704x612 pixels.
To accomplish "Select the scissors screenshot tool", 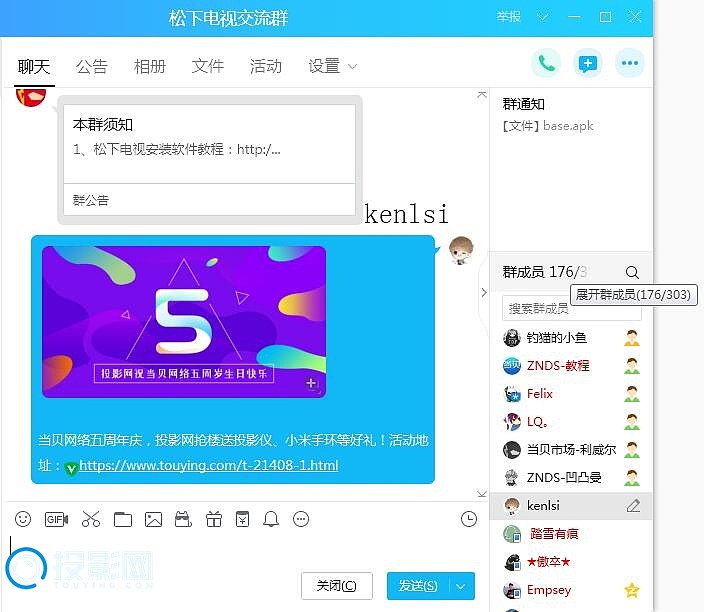I will pyautogui.click(x=91, y=519).
